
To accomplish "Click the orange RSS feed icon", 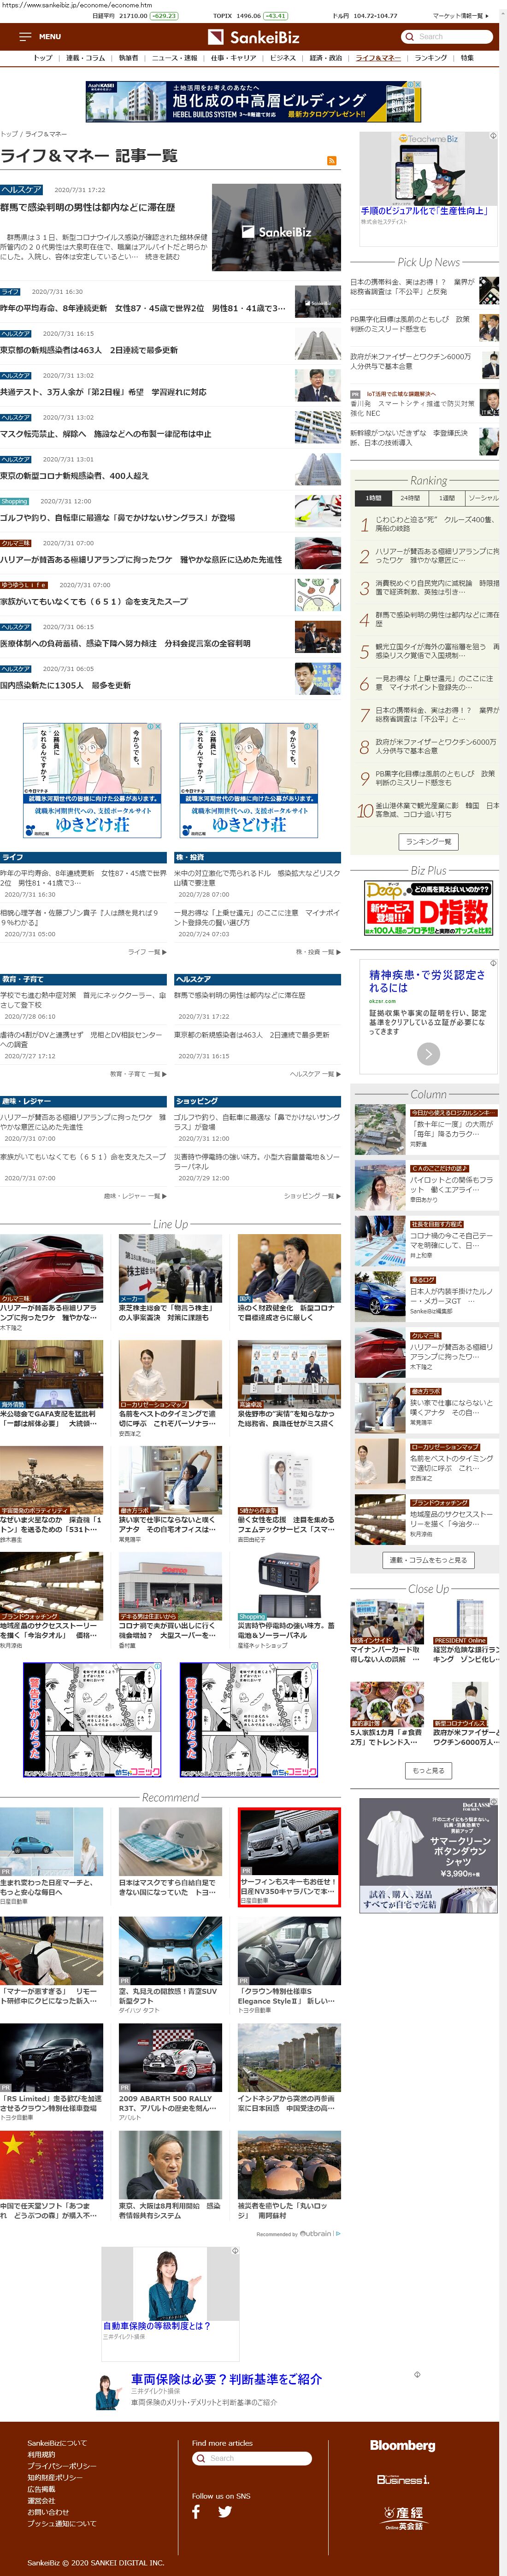I will 331,160.
